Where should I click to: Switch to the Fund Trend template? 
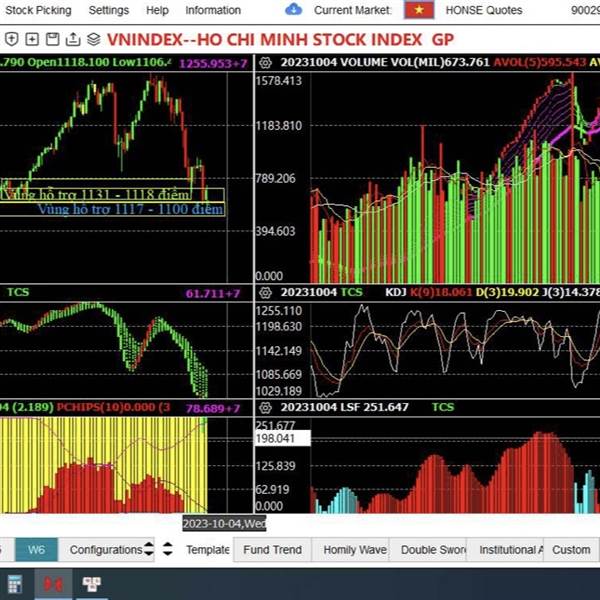pos(272,550)
